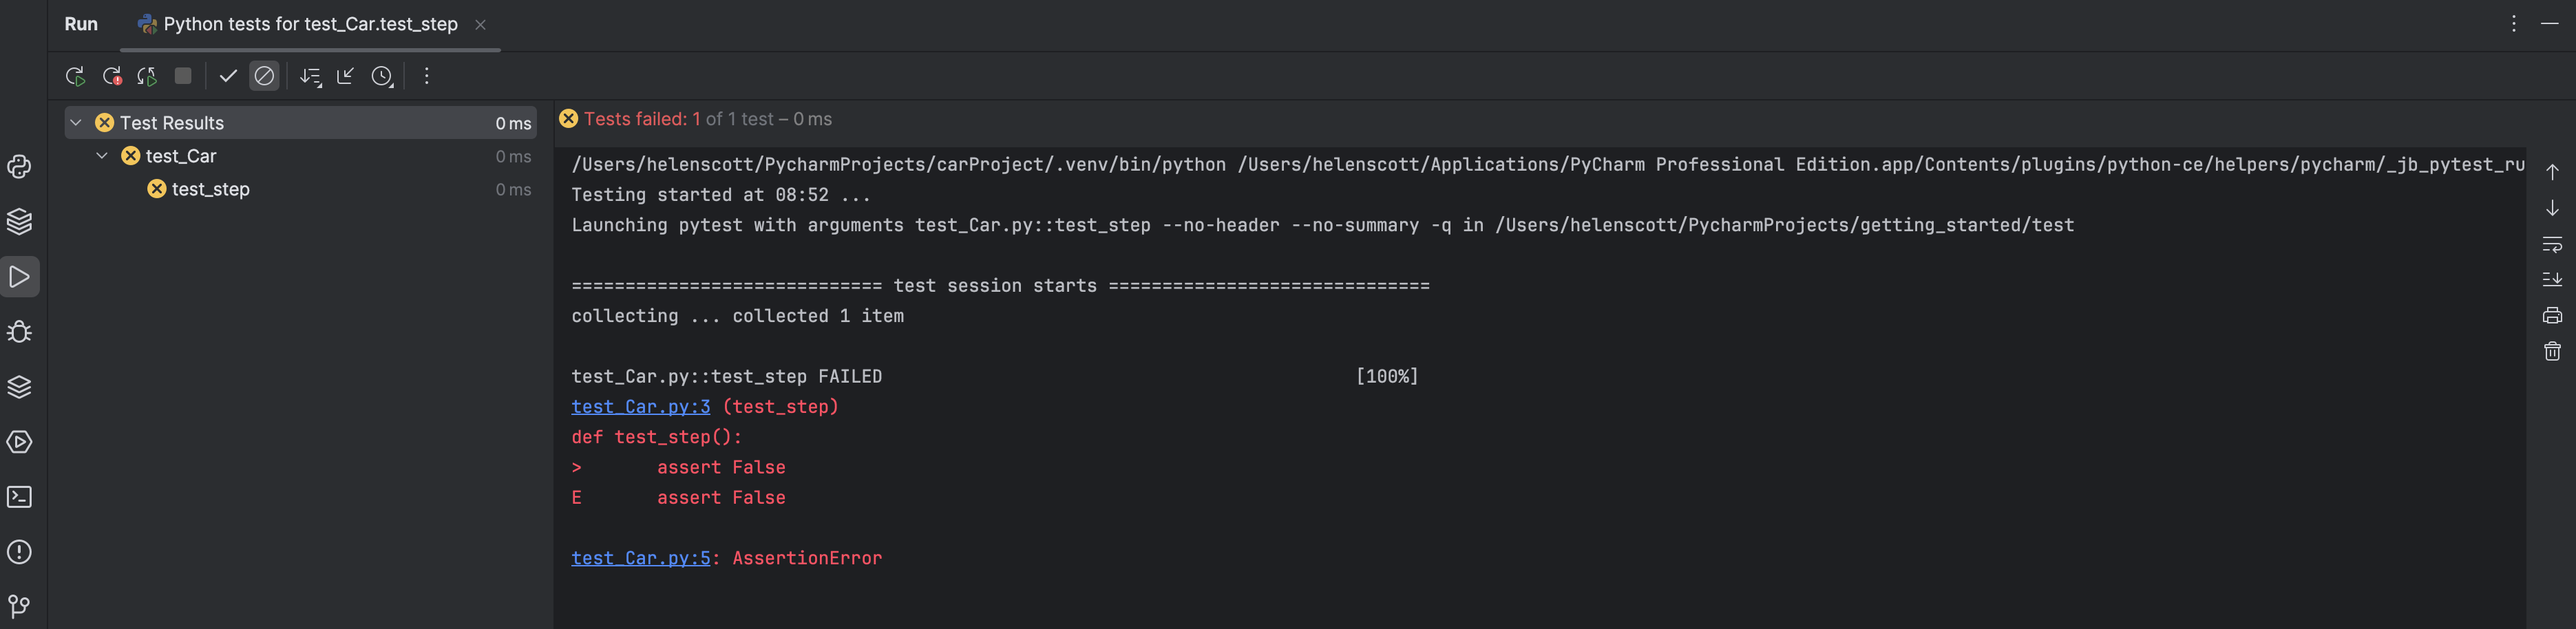
Task: Rerun the failed test_step test
Action: point(112,76)
